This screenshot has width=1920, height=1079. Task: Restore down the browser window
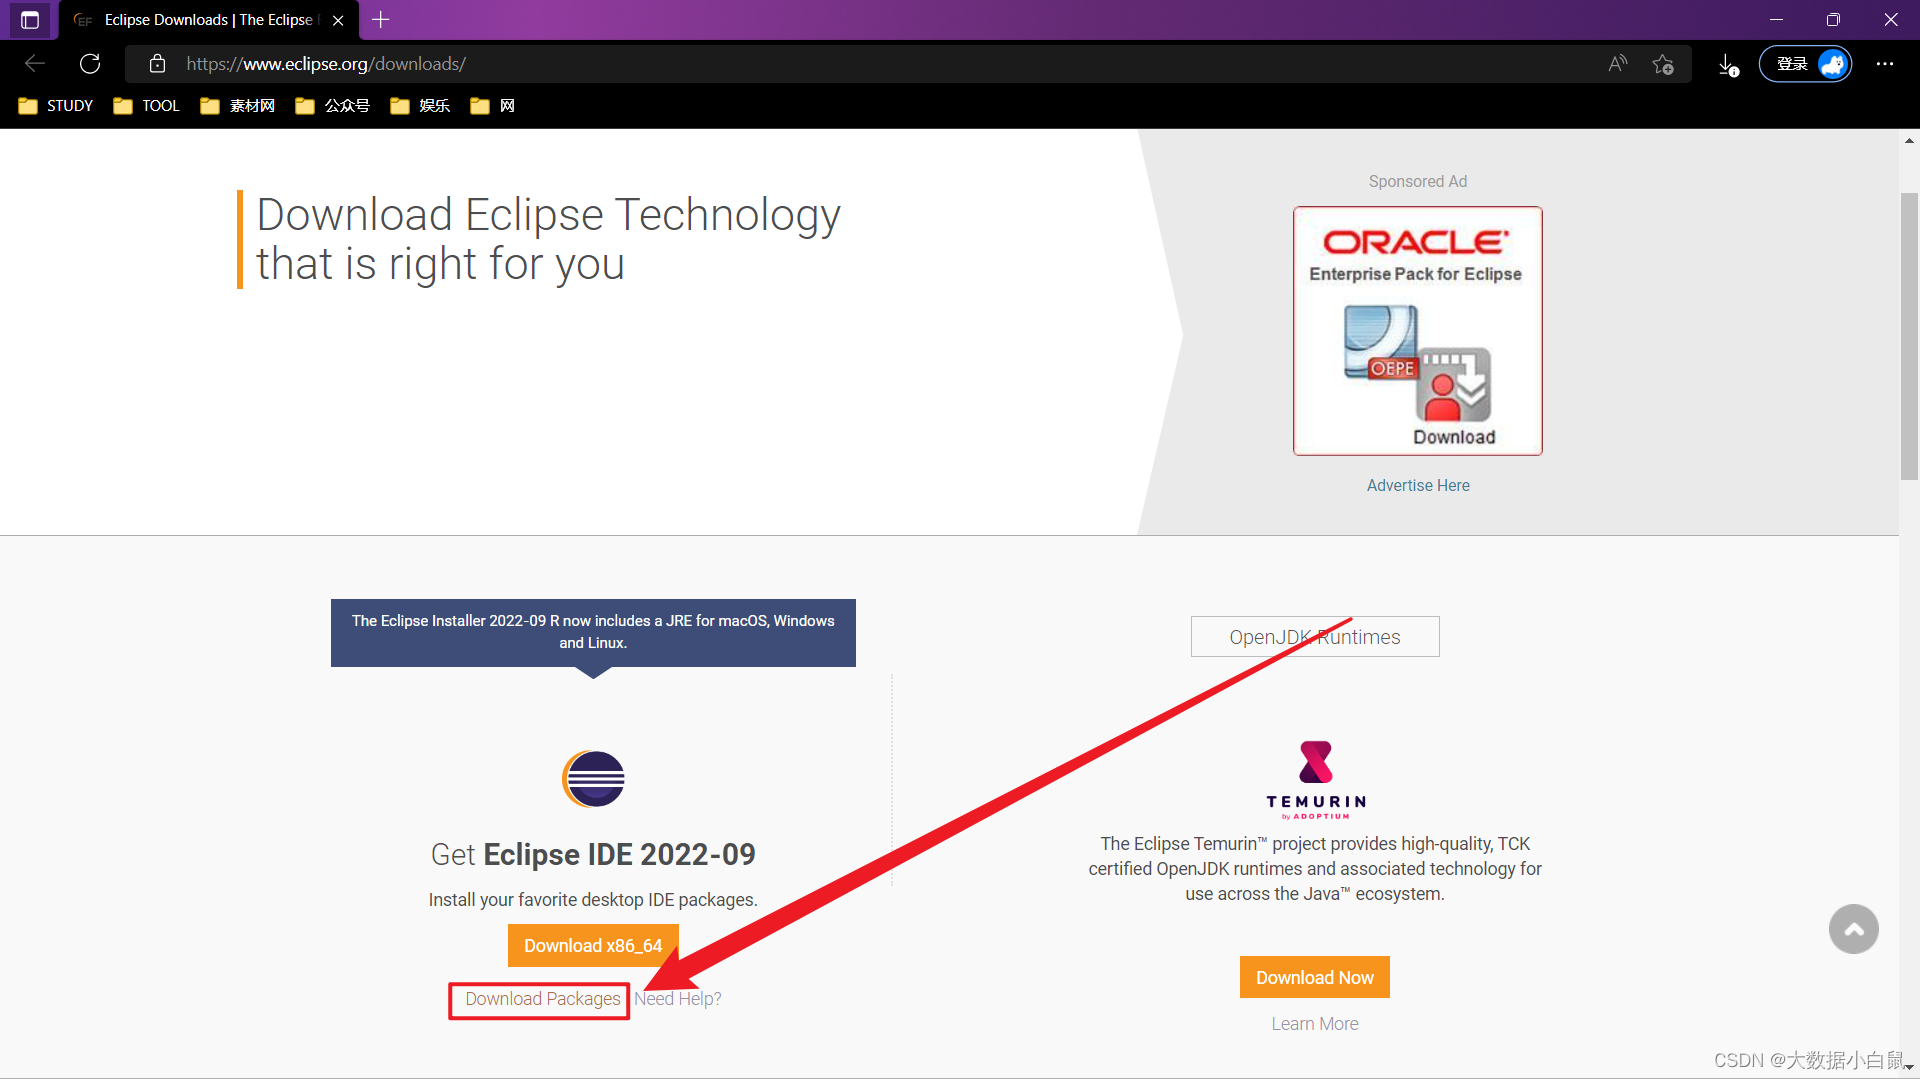(x=1833, y=20)
